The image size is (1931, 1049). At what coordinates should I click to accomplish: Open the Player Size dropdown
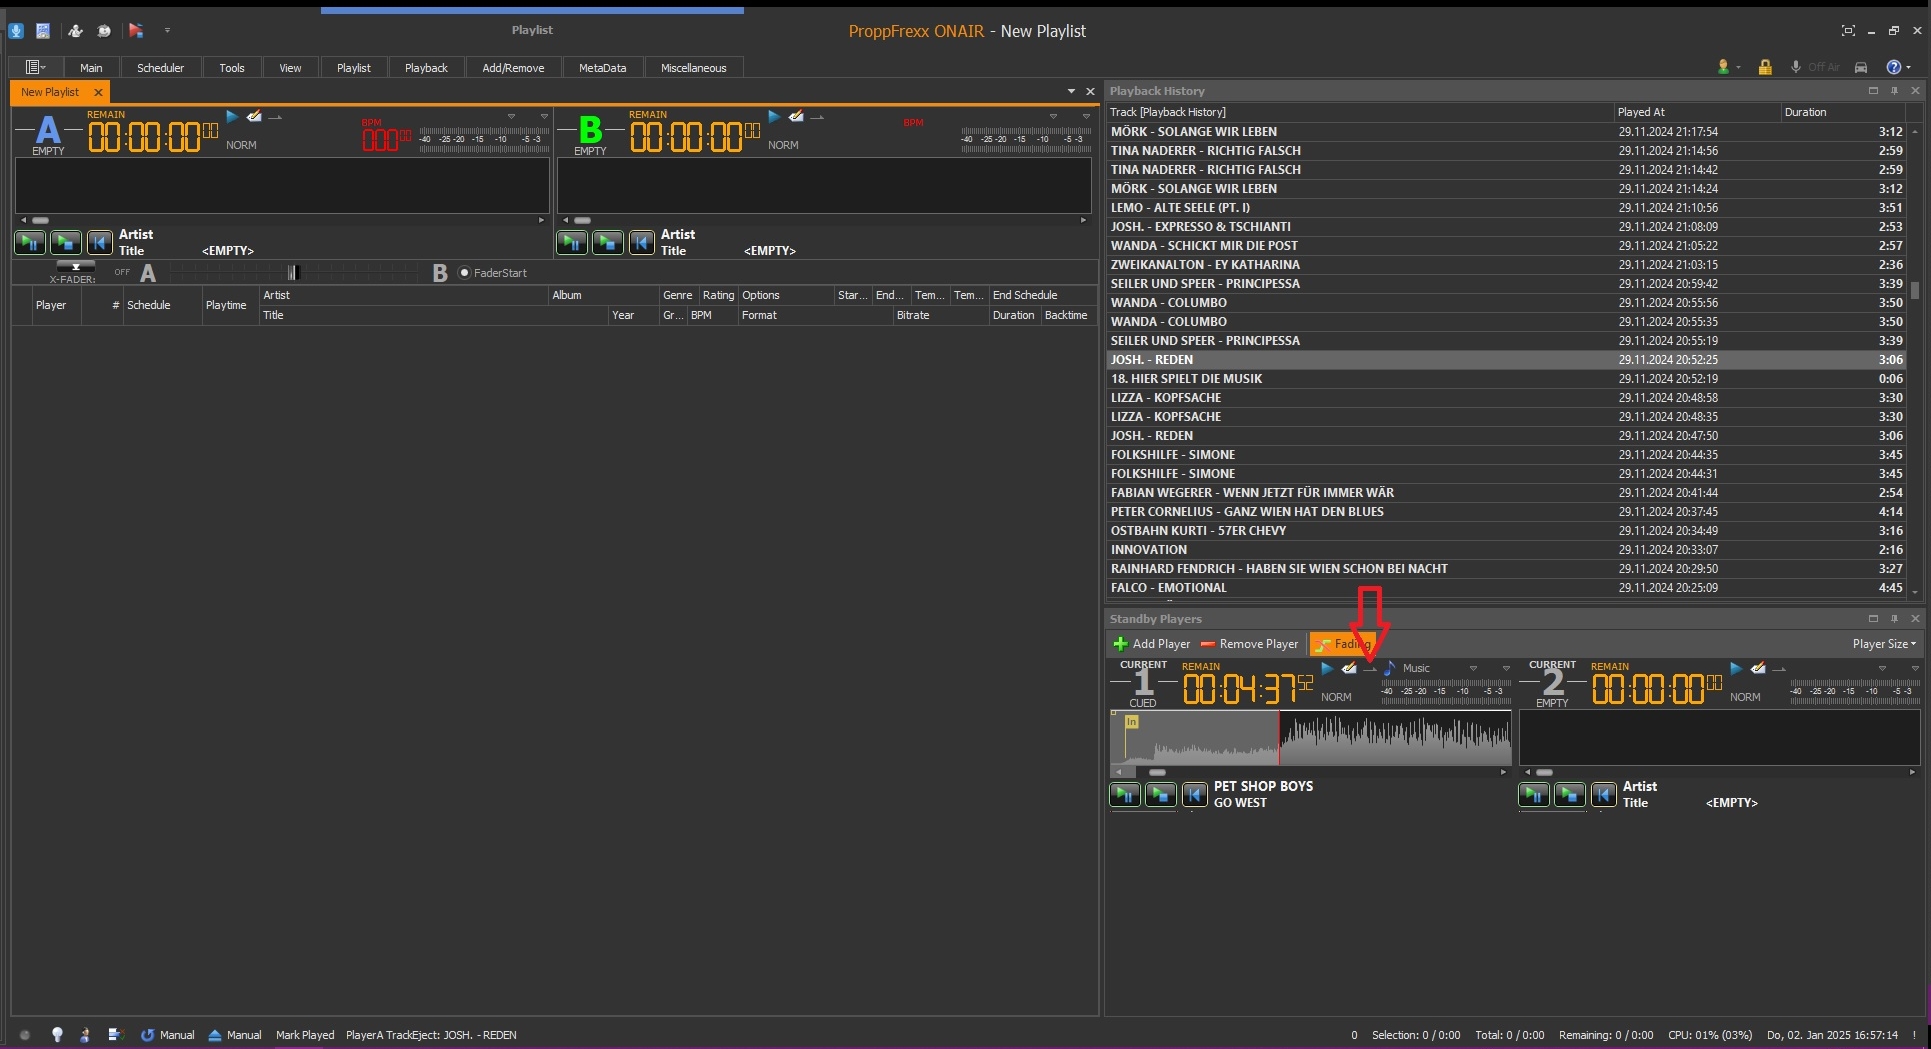click(x=1884, y=644)
